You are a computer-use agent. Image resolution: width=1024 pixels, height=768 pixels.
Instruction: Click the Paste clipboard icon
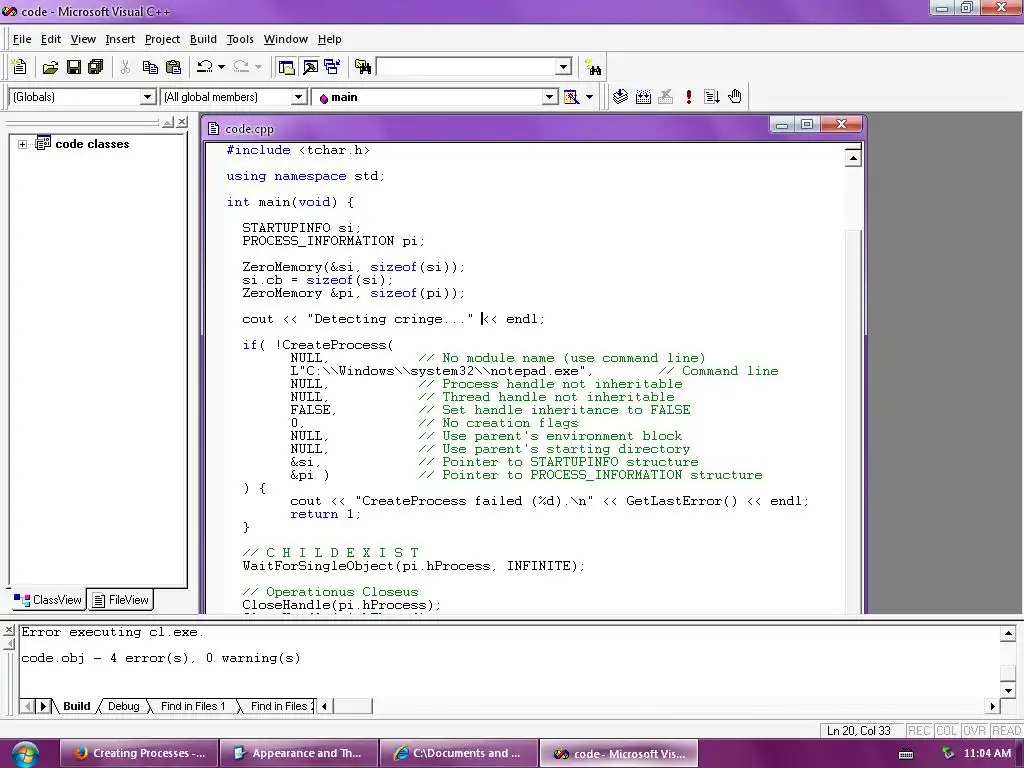[x=174, y=67]
